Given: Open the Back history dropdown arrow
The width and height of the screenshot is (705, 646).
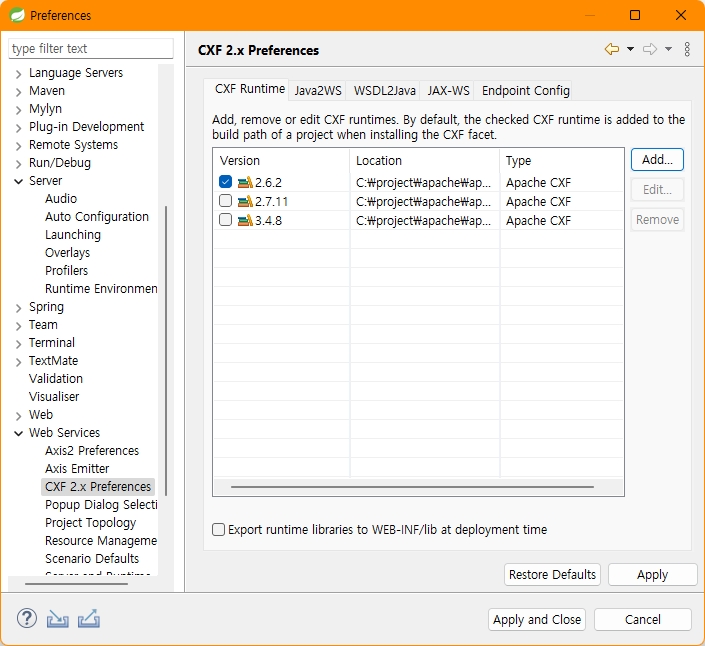Looking at the screenshot, I should [630, 49].
